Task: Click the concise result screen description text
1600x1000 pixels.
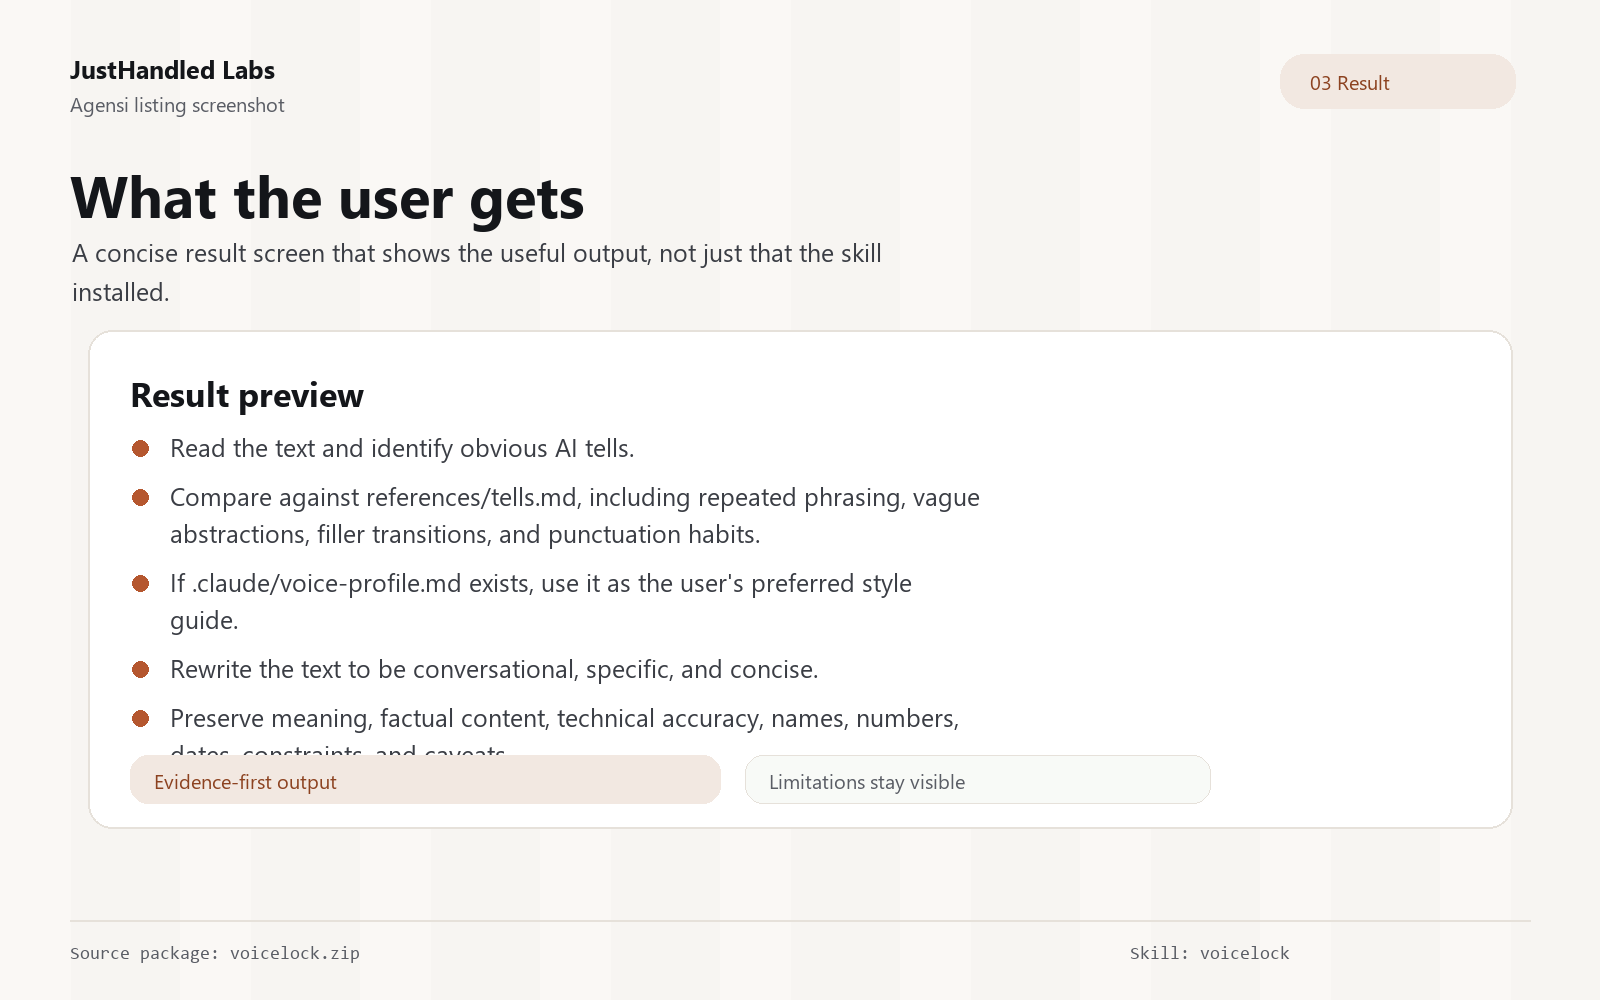Action: 477,273
